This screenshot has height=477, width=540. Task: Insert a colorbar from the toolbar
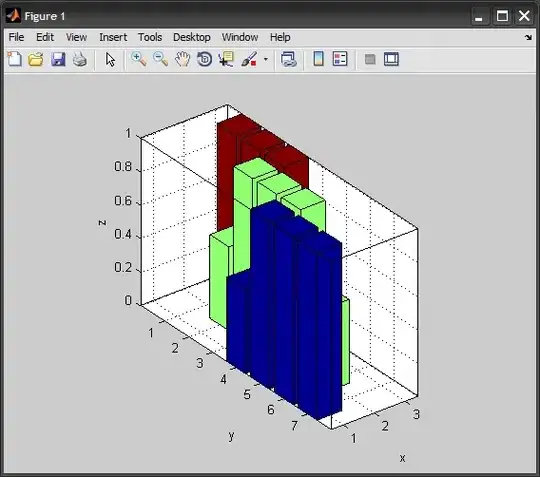pyautogui.click(x=319, y=59)
